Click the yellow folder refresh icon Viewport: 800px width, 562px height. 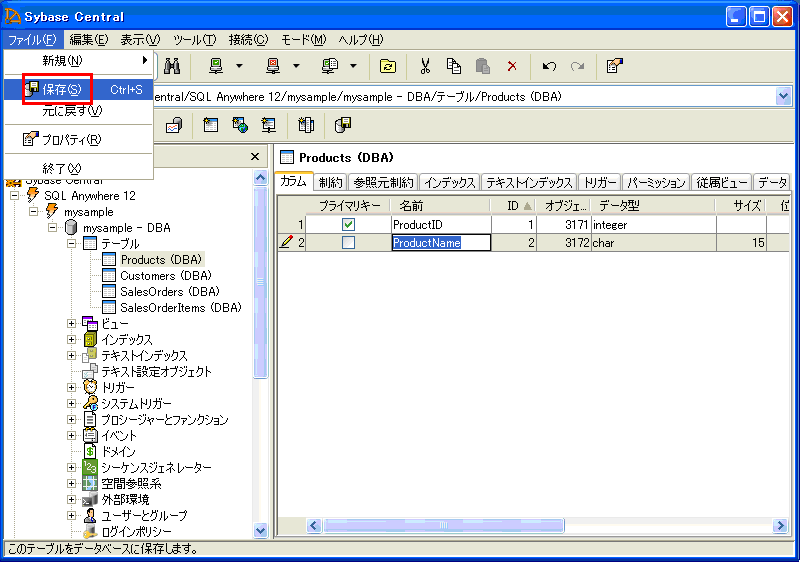pos(387,66)
